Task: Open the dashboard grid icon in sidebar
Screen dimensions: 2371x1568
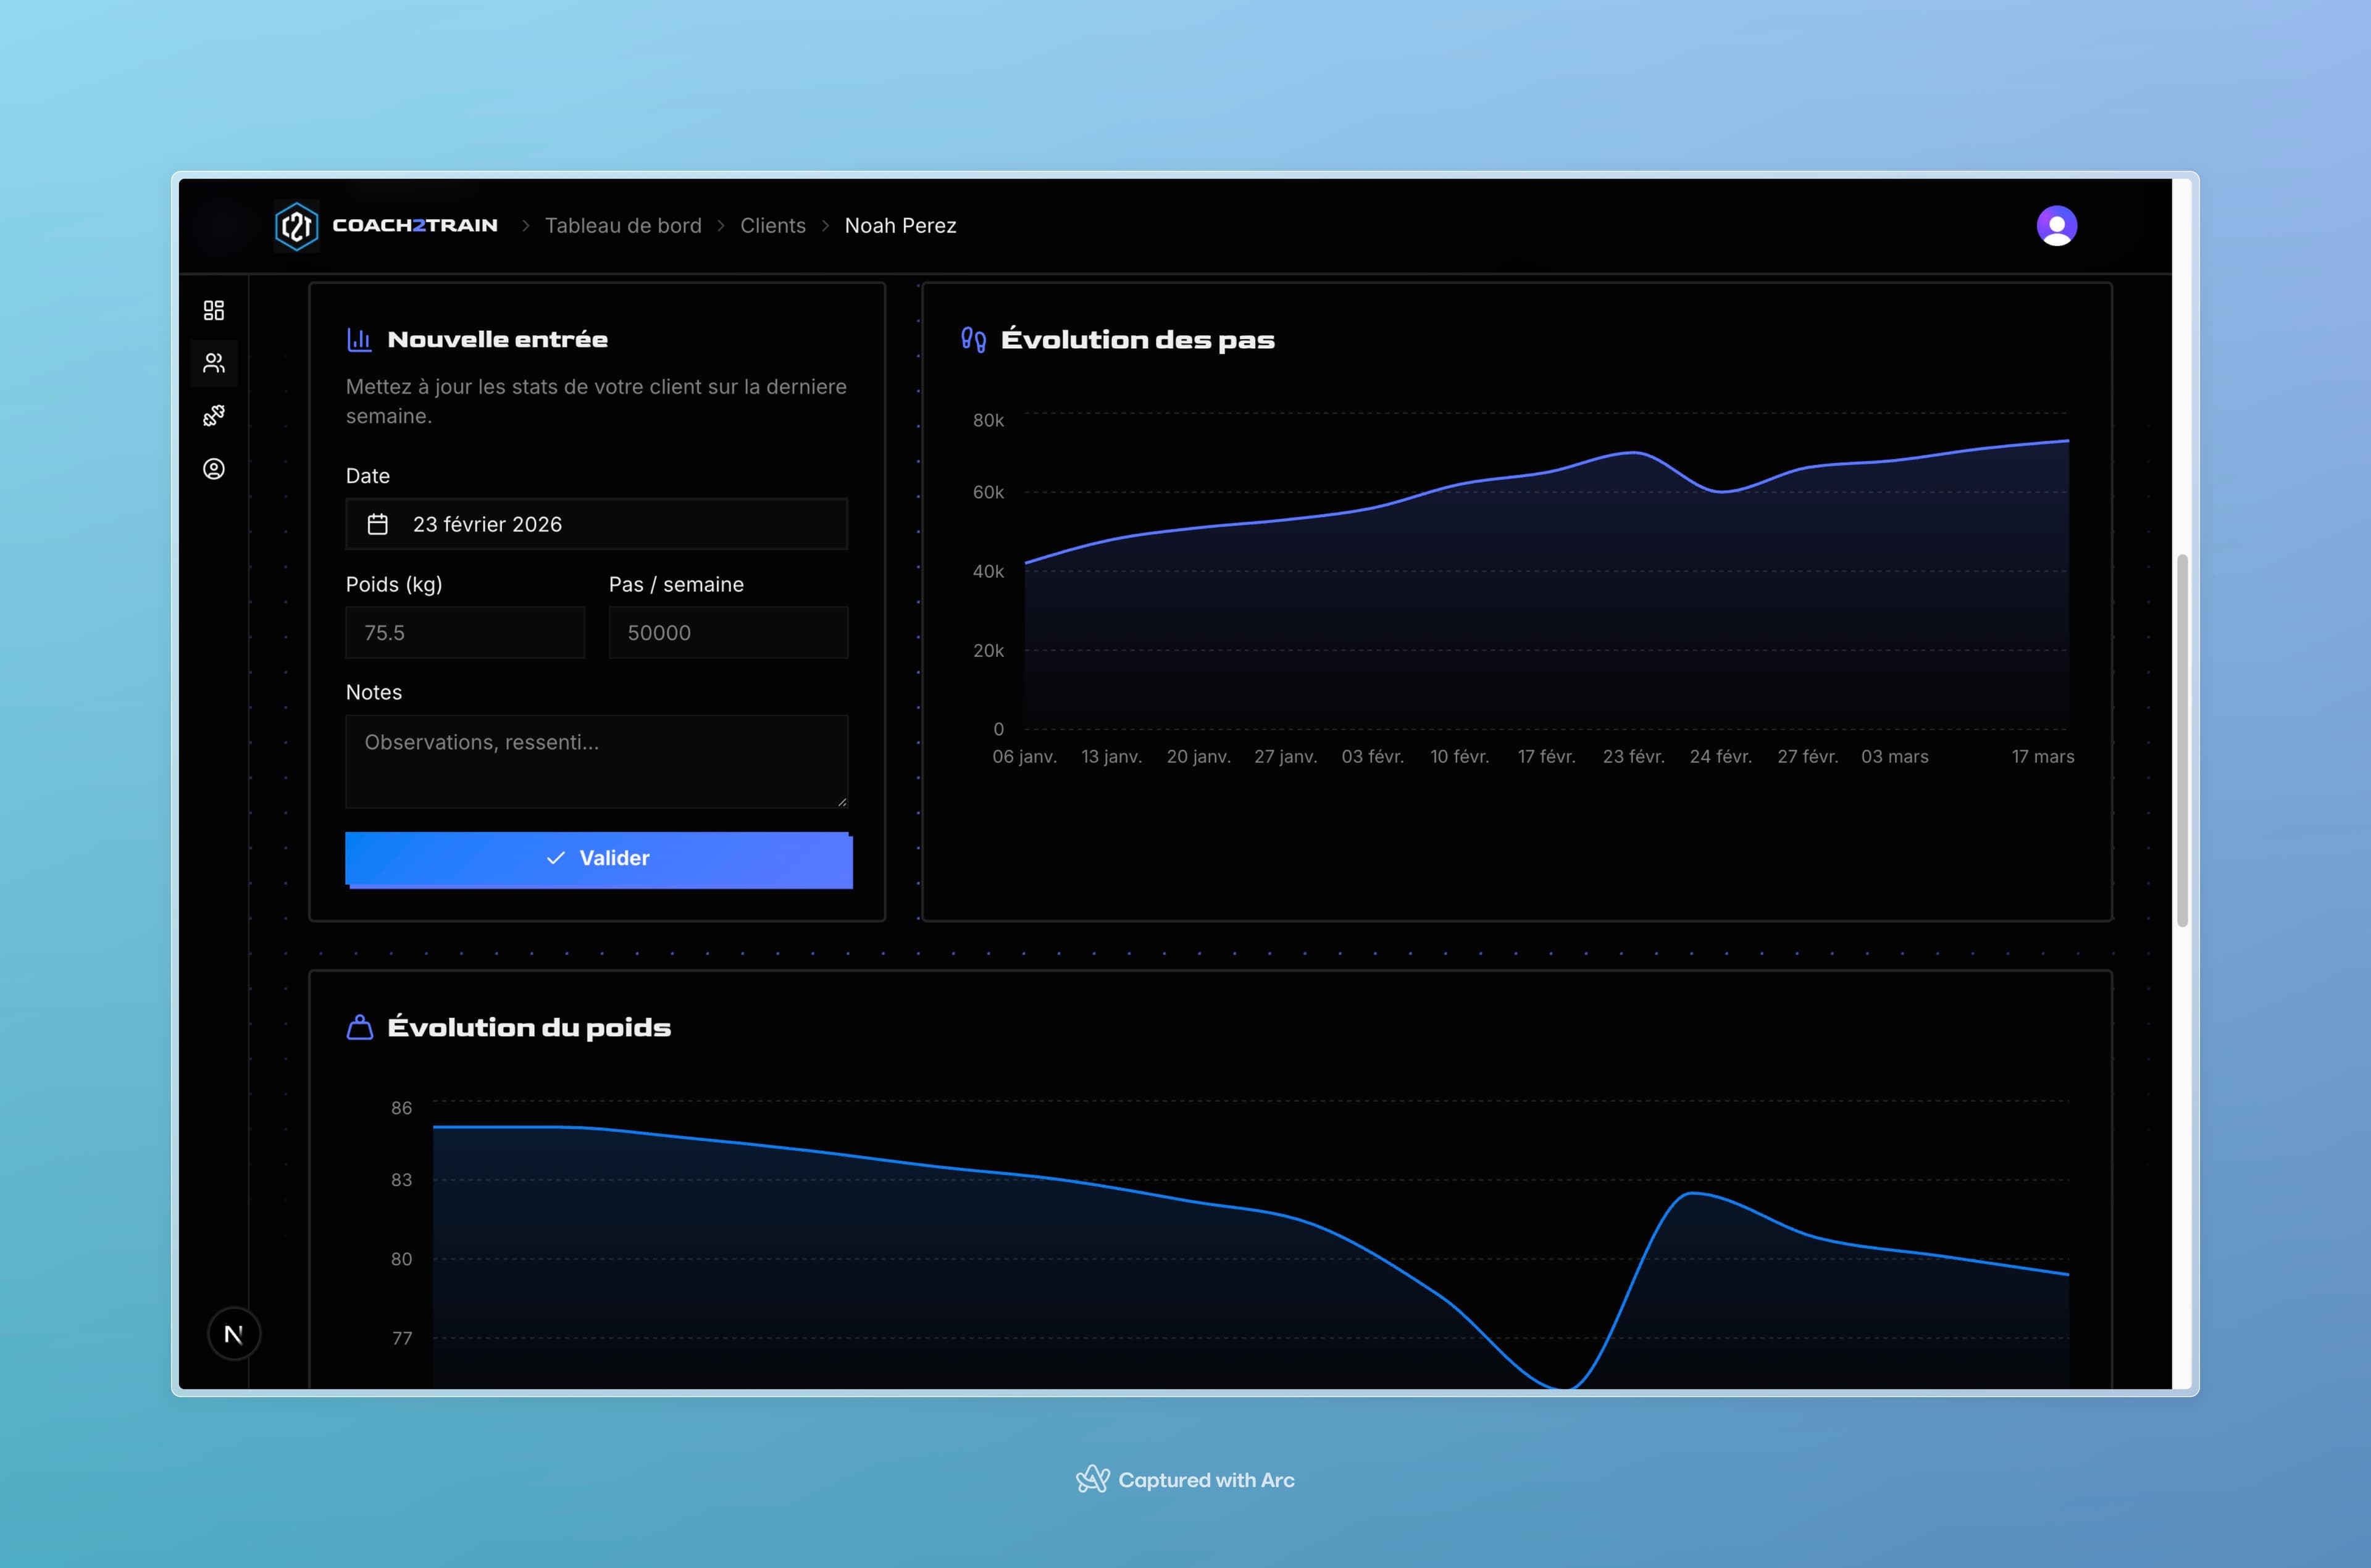Action: (x=214, y=310)
